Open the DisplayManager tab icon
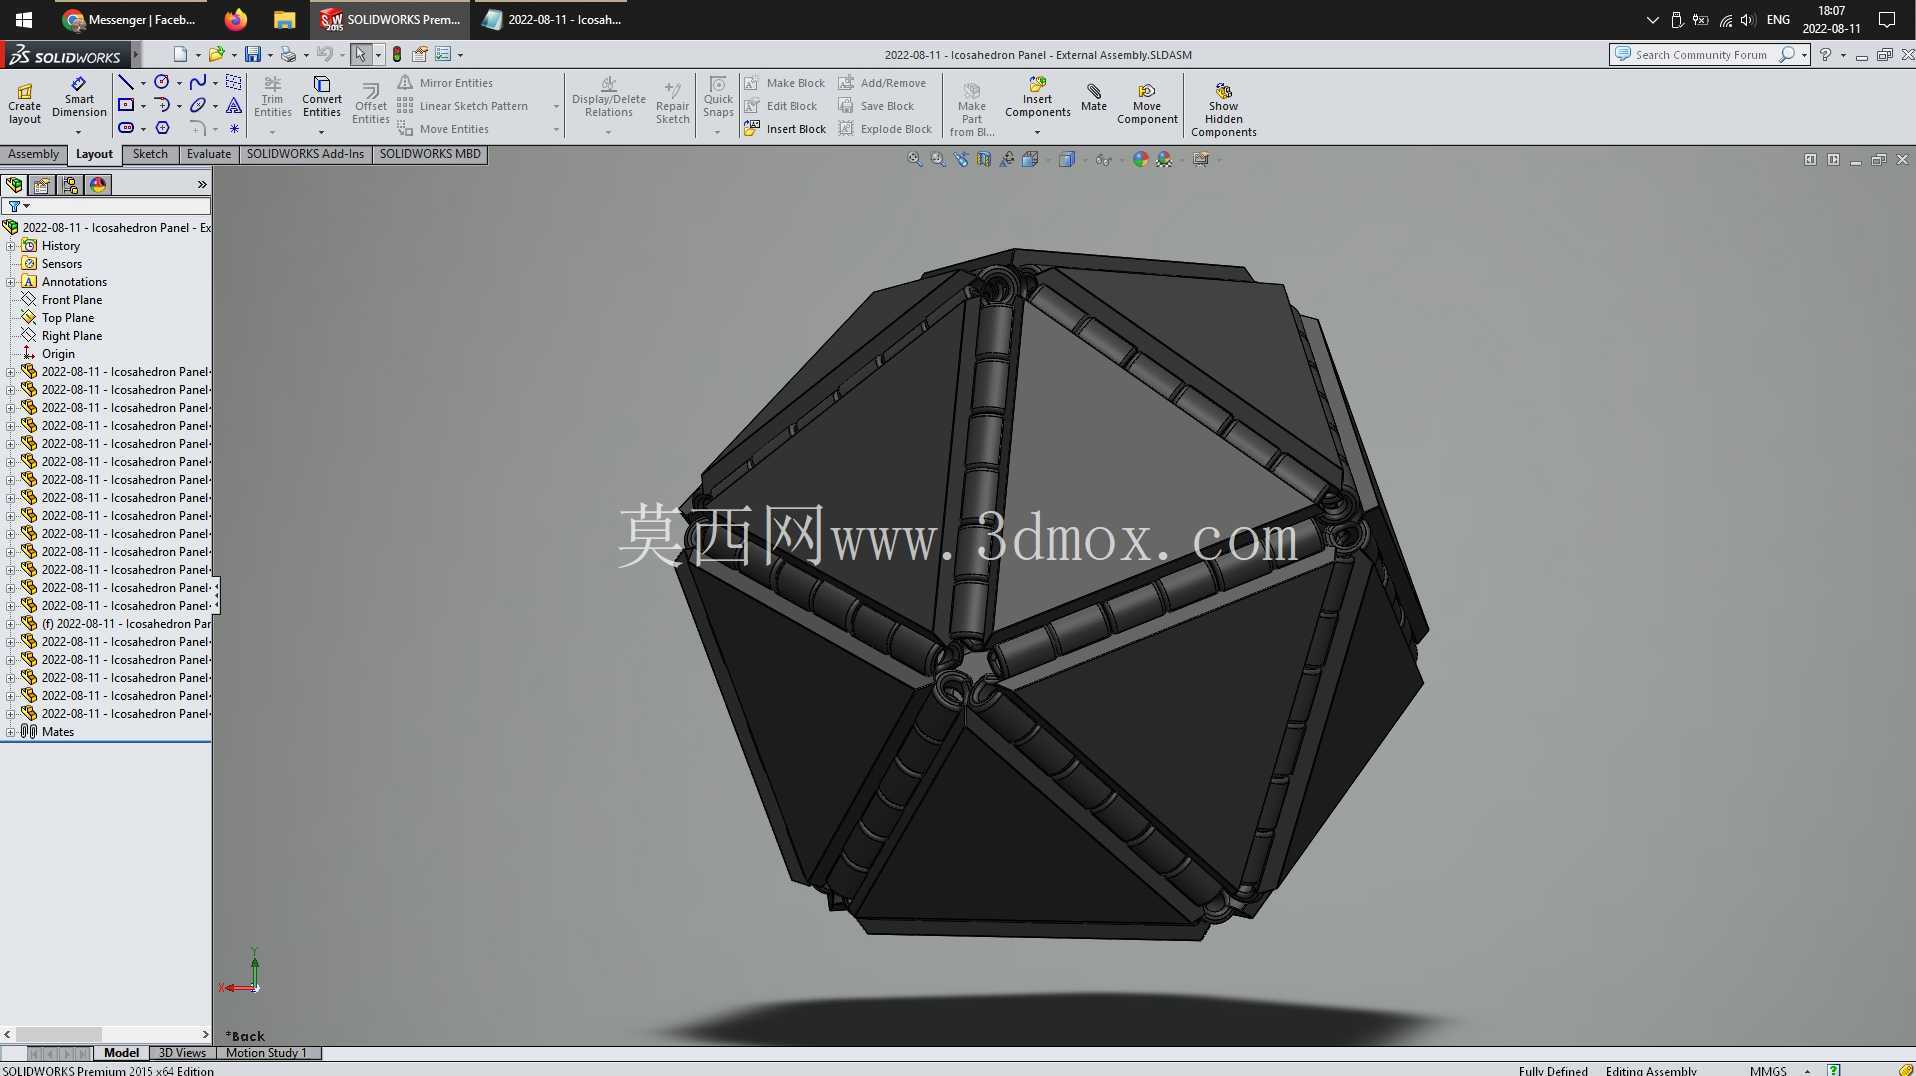 pyautogui.click(x=98, y=185)
